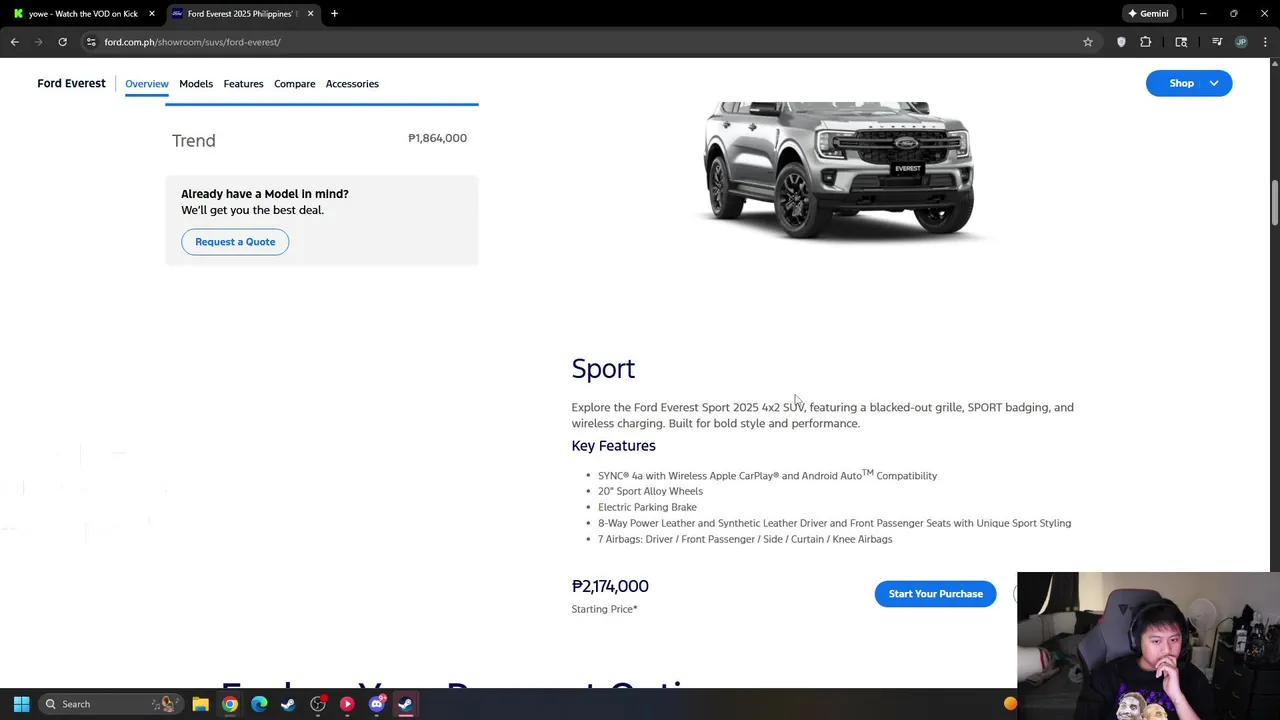Close the Kick VOD tab

[x=152, y=14]
